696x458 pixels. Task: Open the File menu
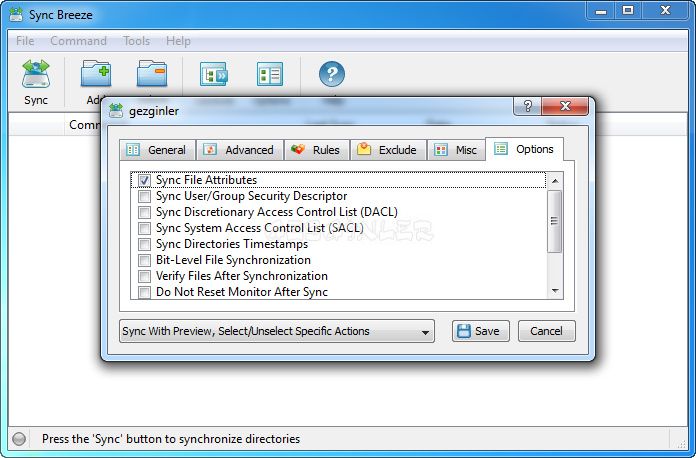[x=25, y=41]
